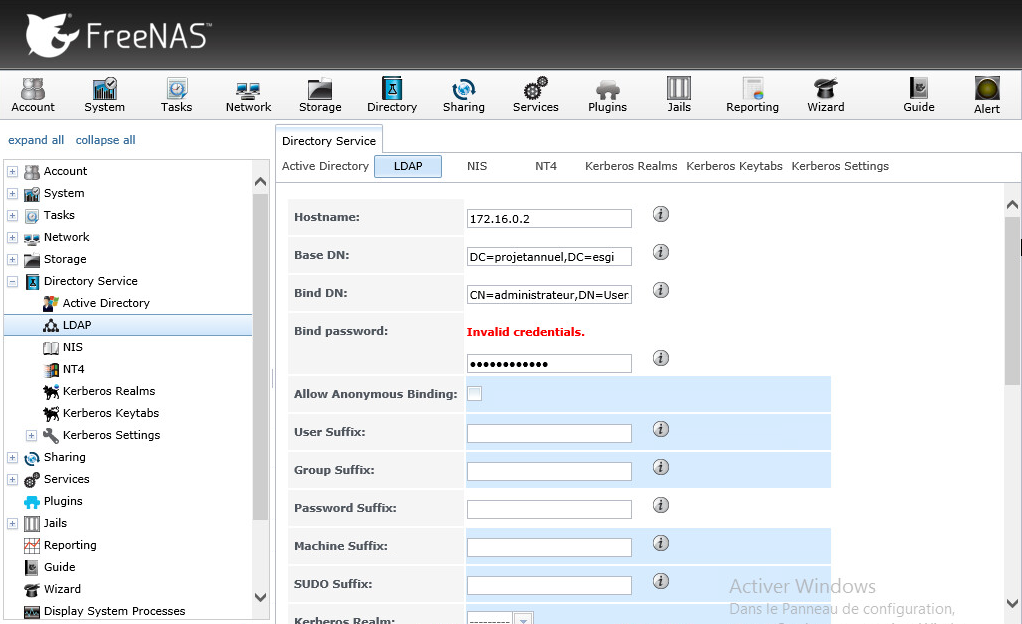The width and height of the screenshot is (1022, 624).
Task: Expand the Tasks tree node
Action: (12, 215)
